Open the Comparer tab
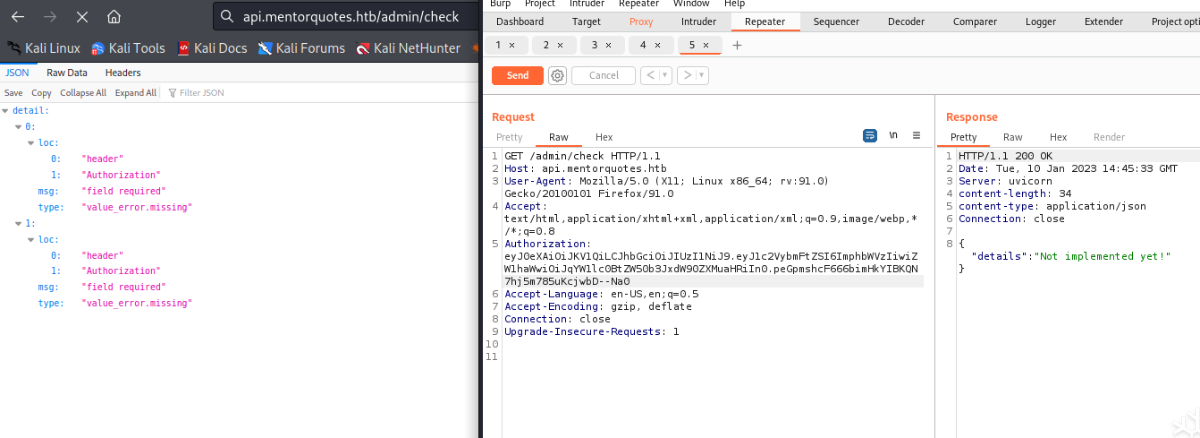The width and height of the screenshot is (1200, 438). (x=974, y=21)
